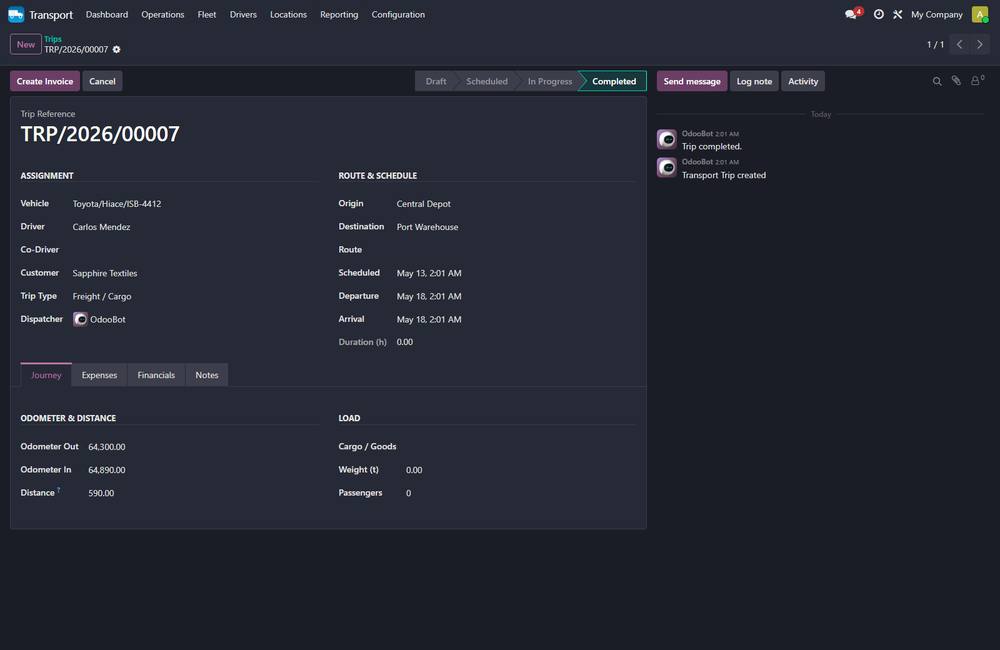
Task: Click the OdooBot dispatcher avatar
Action: 80,319
